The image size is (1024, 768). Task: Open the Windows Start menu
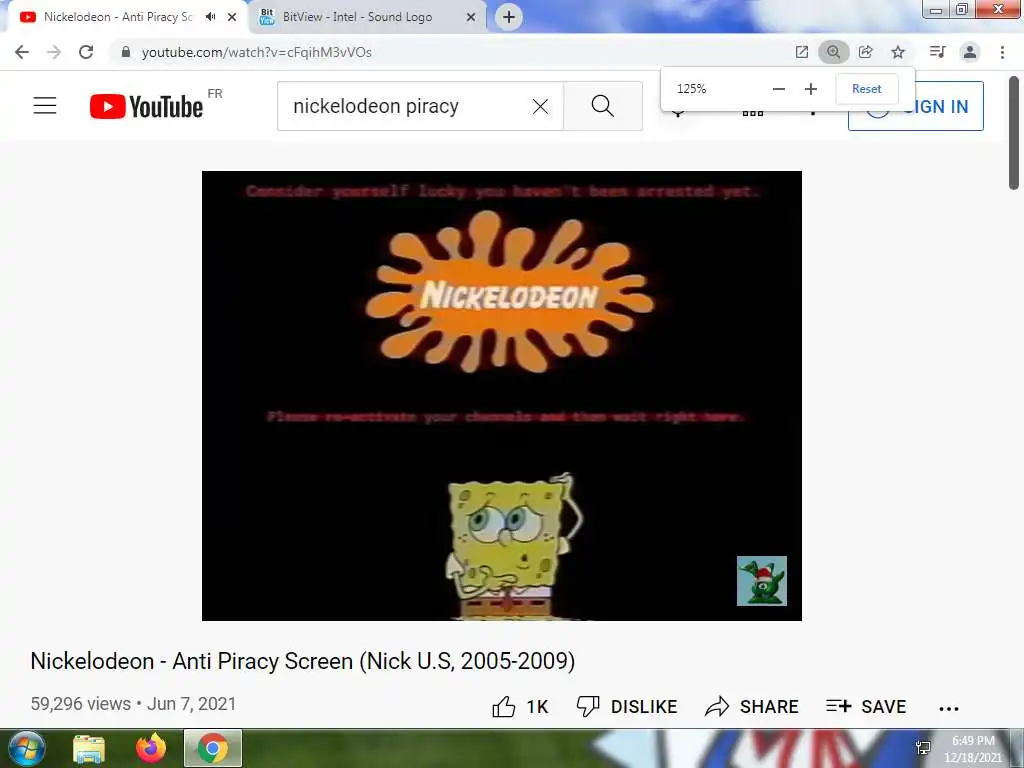tap(25, 748)
